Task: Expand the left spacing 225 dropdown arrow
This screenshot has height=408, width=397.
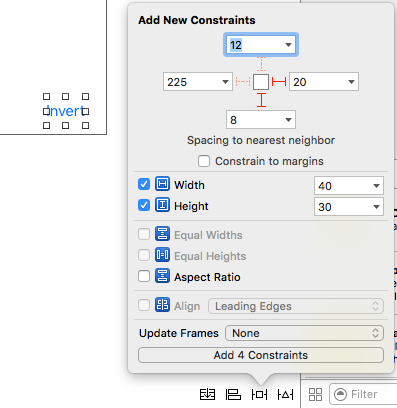Action: pyautogui.click(x=226, y=82)
